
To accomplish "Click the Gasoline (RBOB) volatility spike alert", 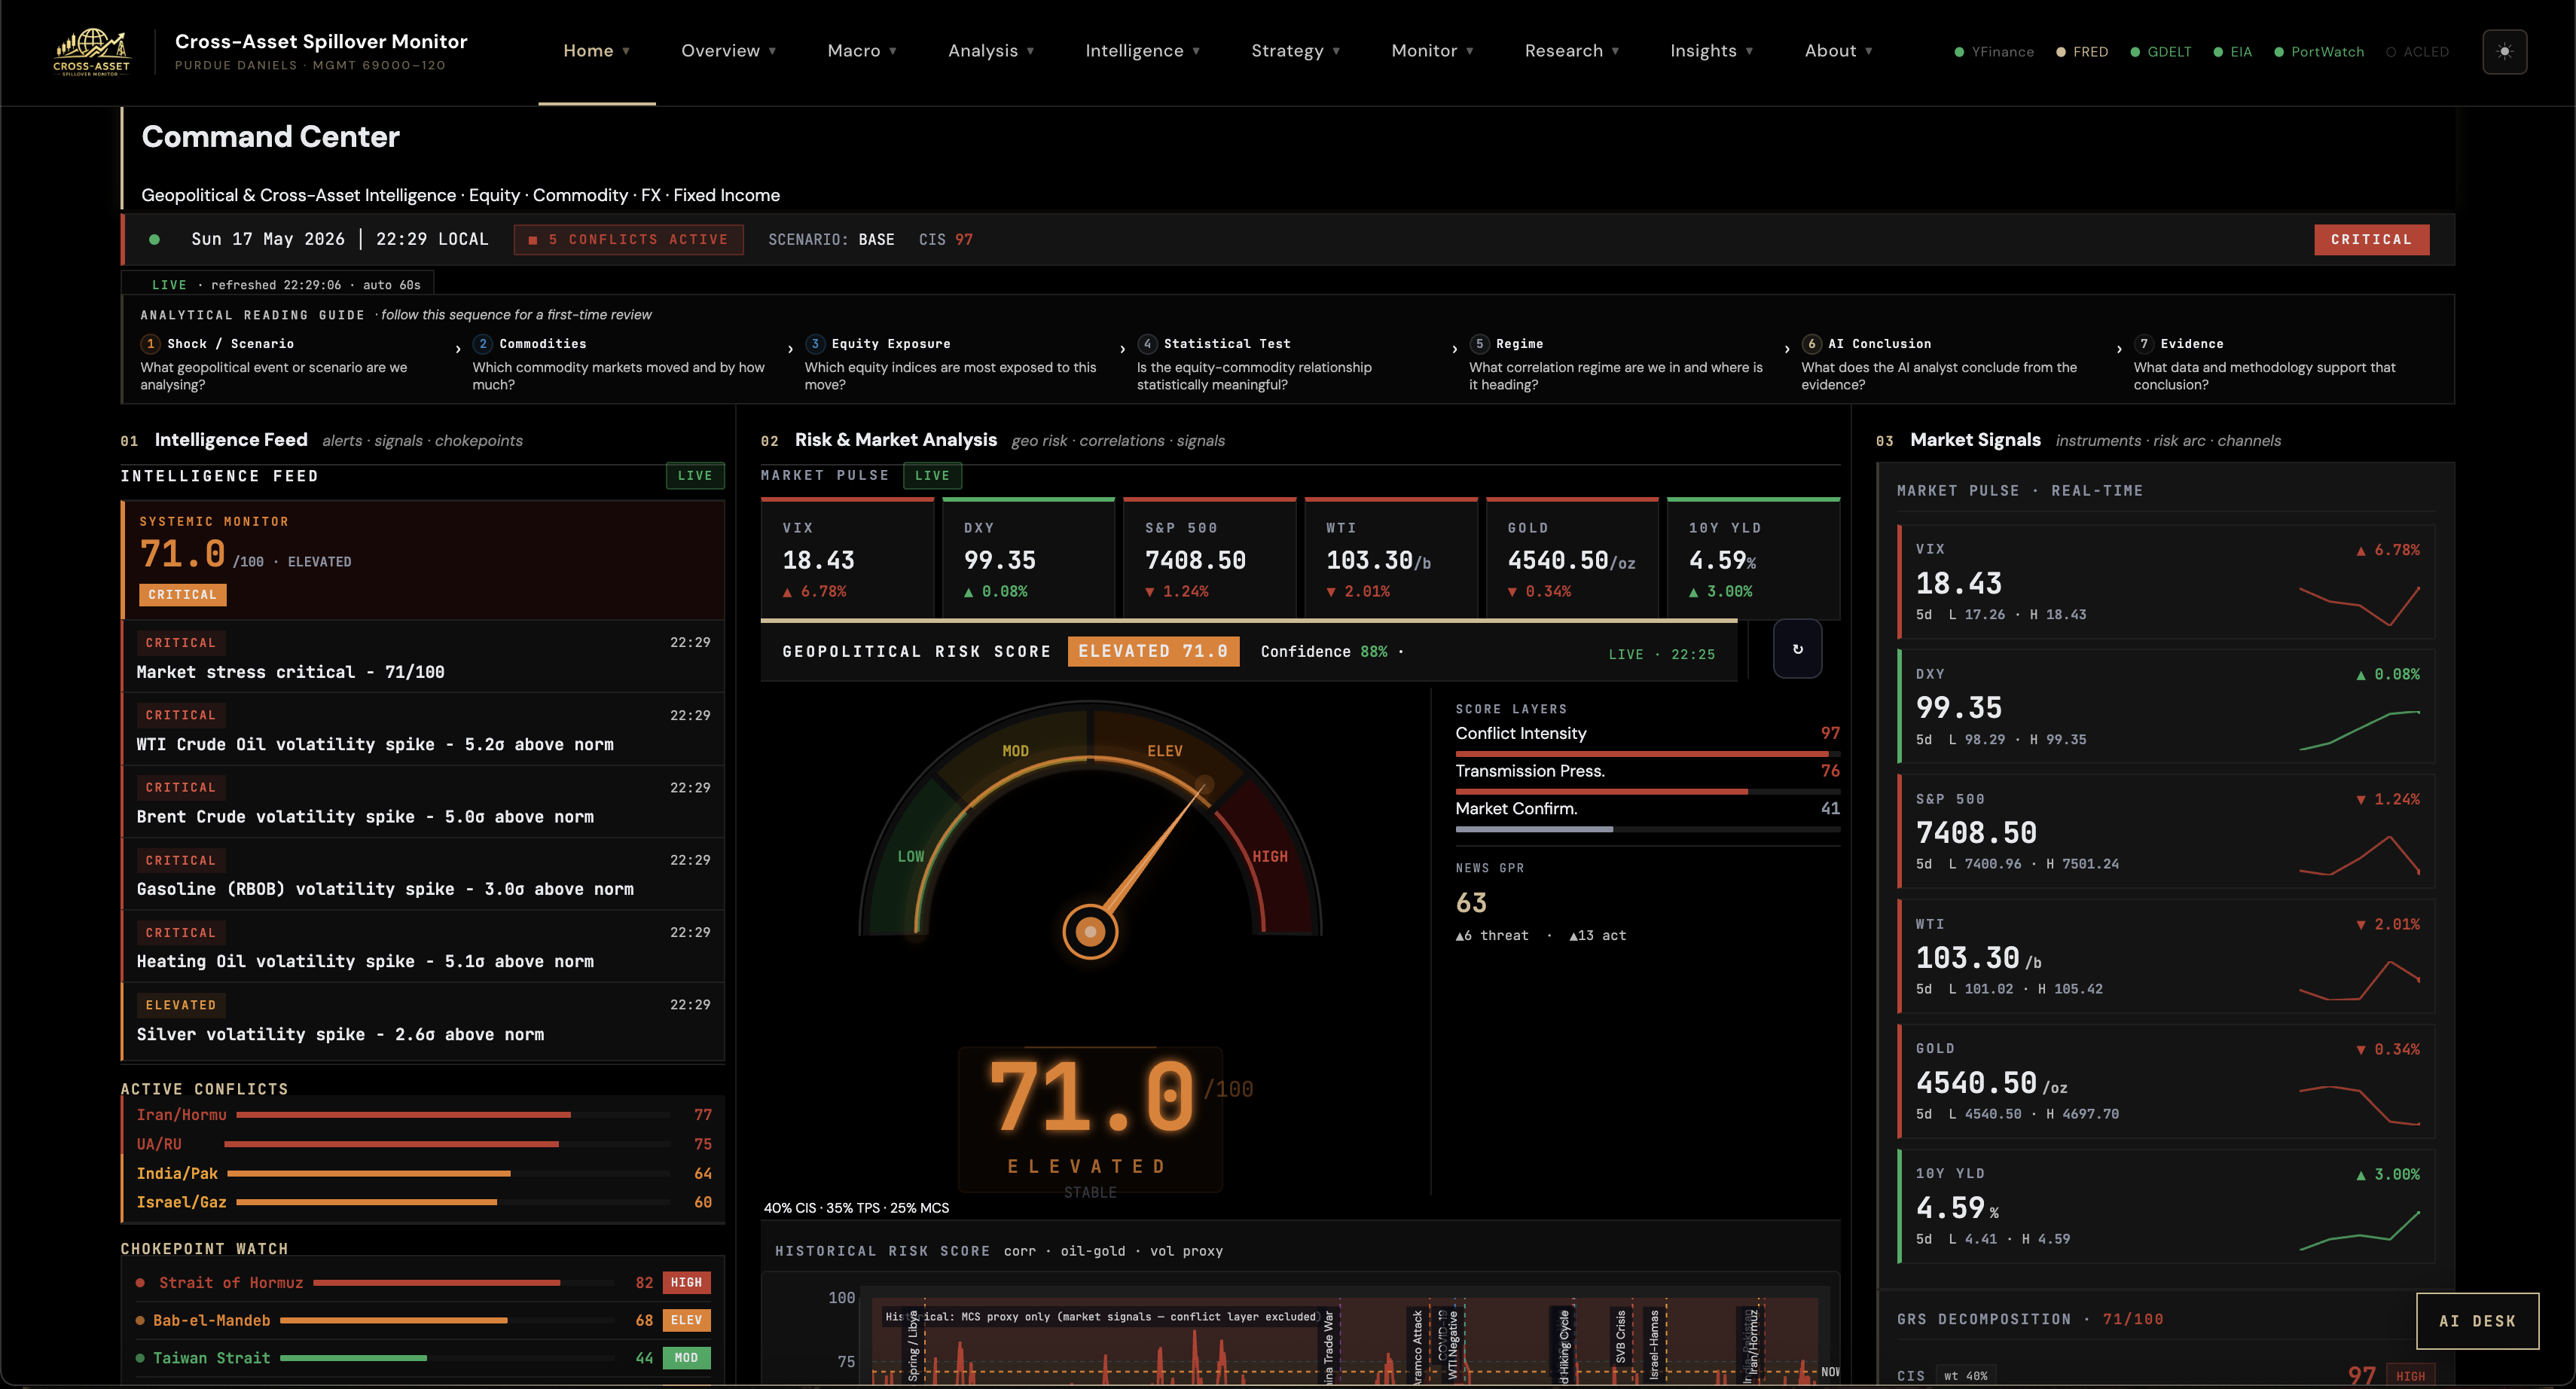I will click(x=423, y=874).
